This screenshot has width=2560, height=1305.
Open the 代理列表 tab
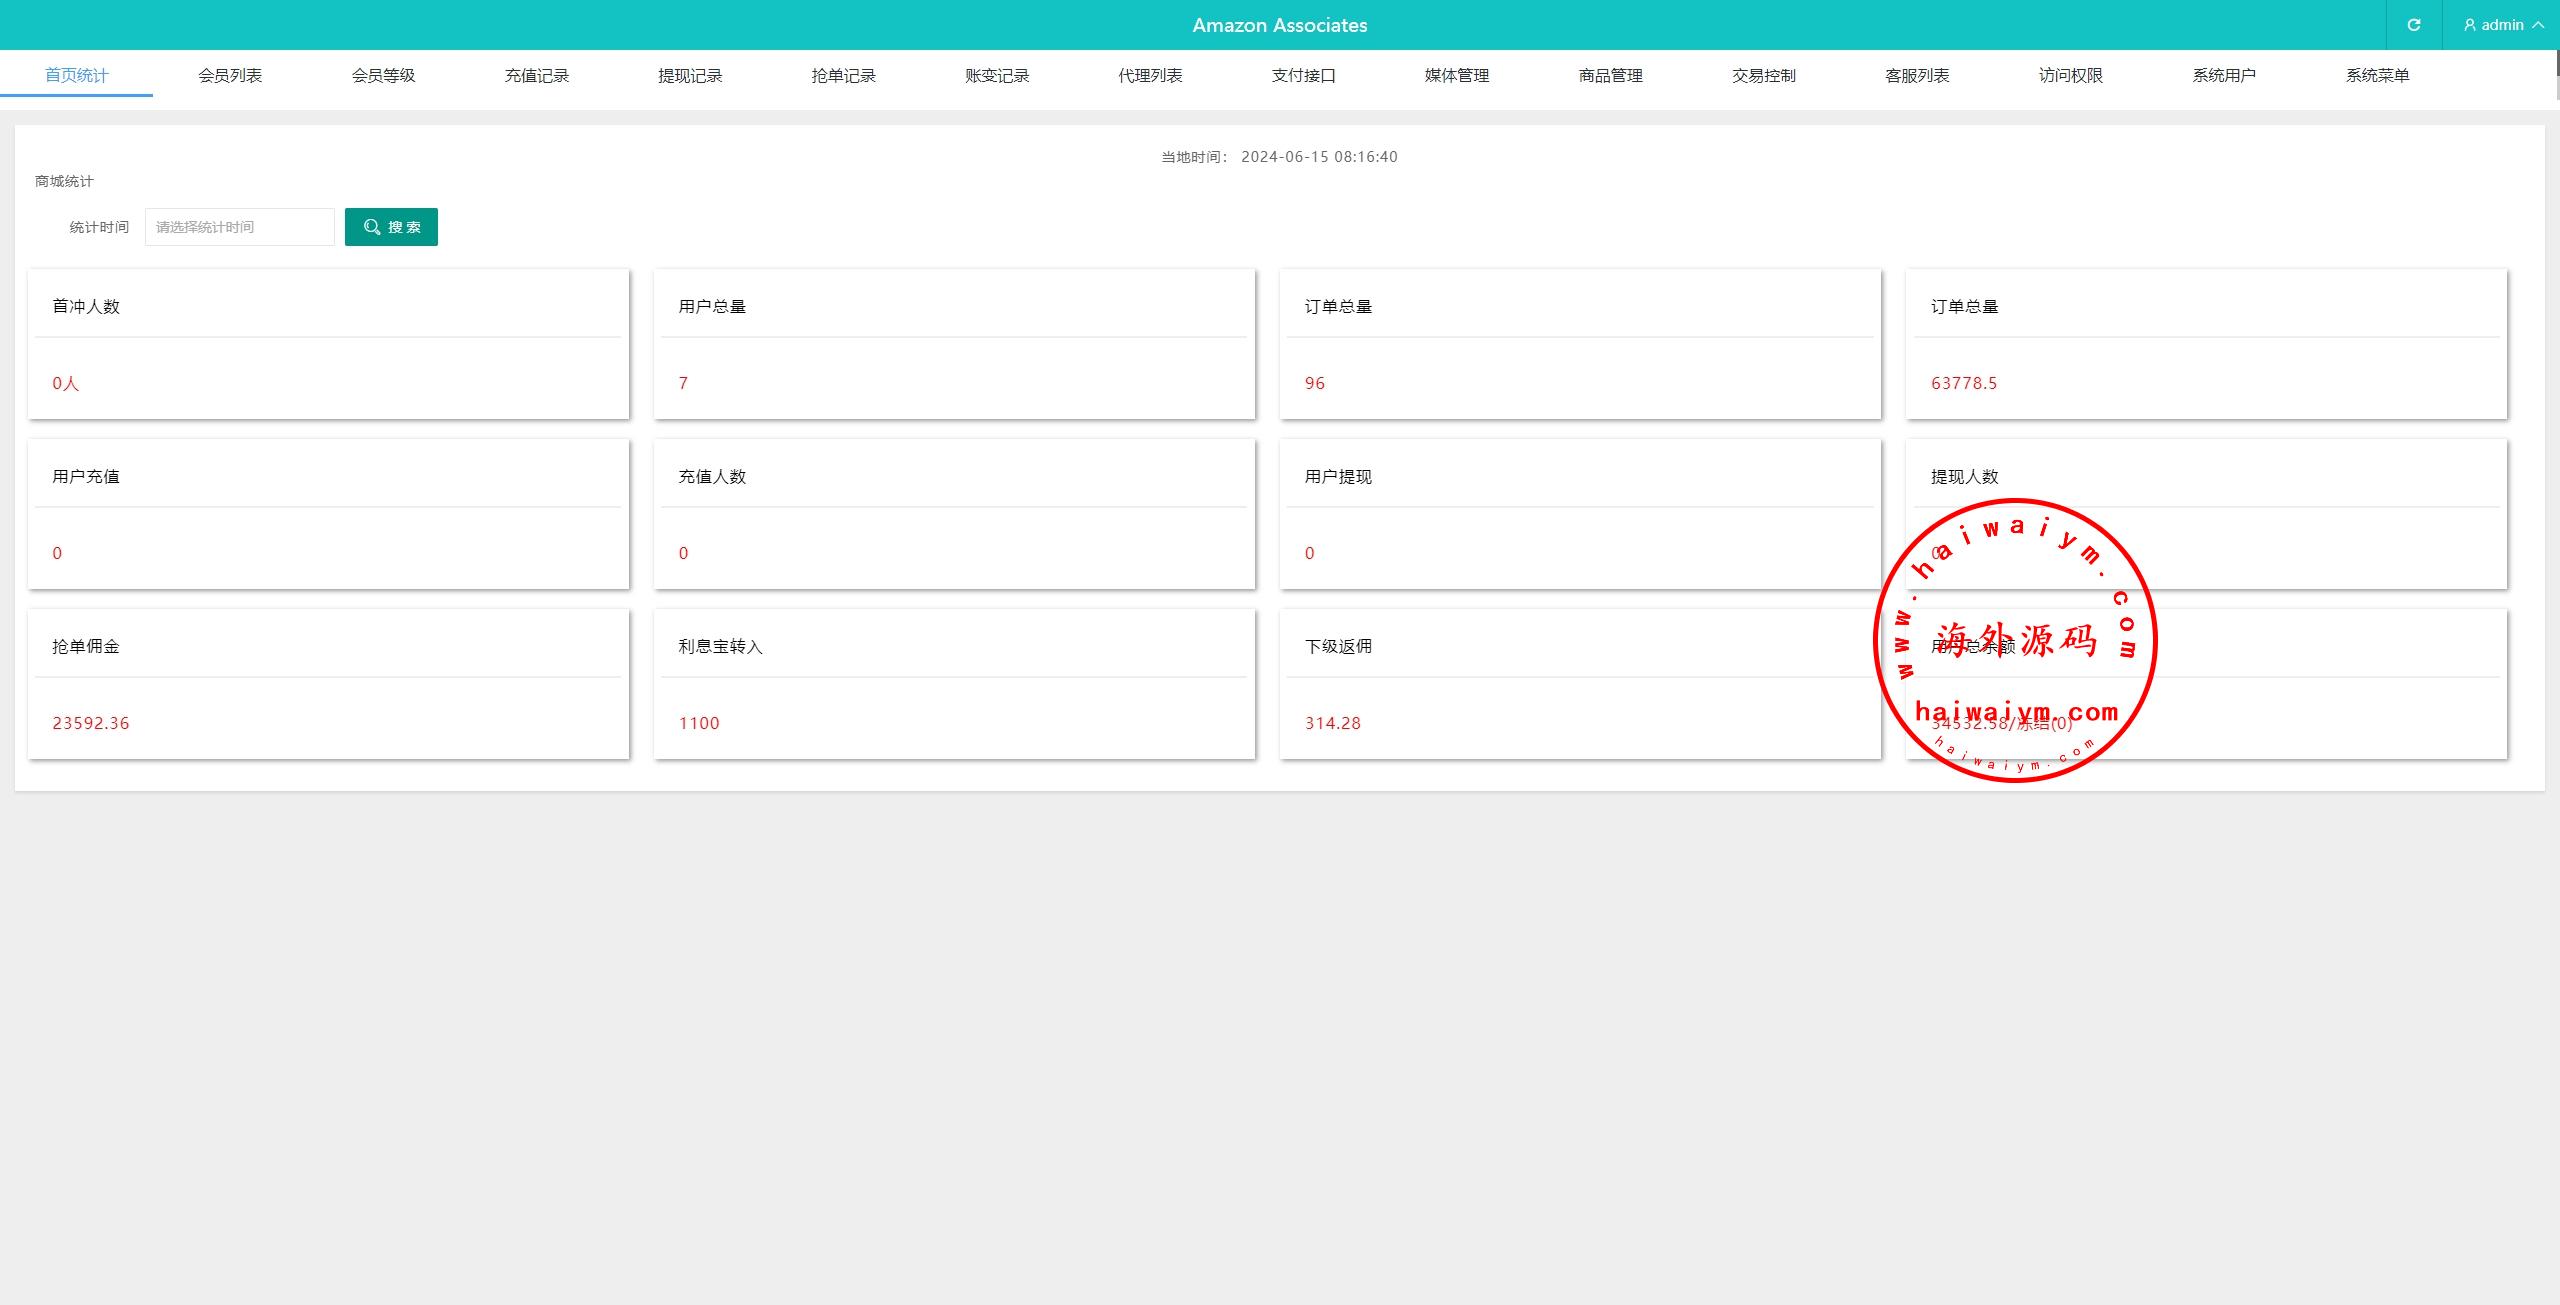pyautogui.click(x=1150, y=75)
